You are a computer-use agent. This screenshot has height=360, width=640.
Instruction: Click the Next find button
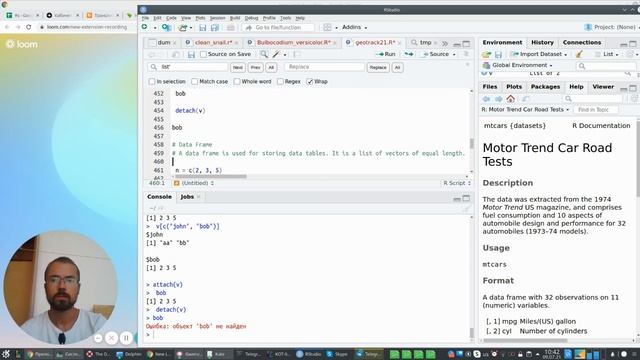pyautogui.click(x=238, y=67)
